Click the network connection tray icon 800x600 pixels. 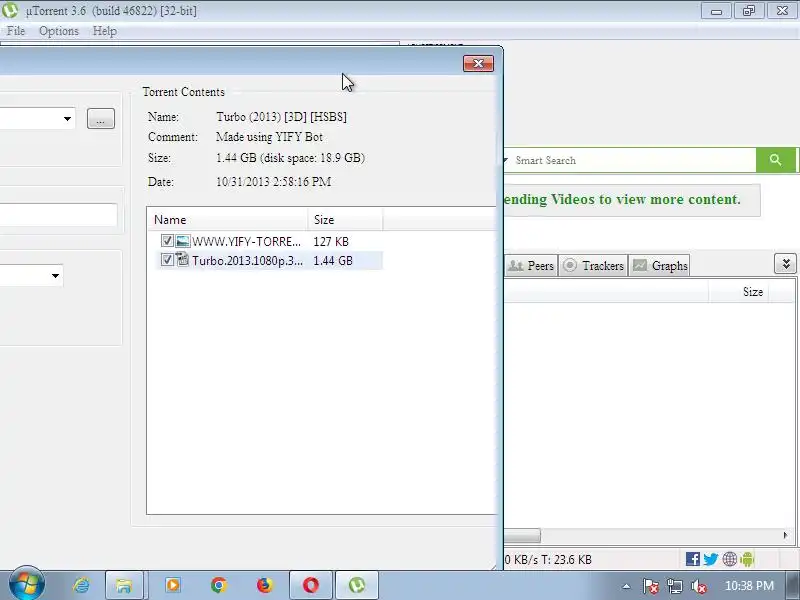tap(674, 586)
